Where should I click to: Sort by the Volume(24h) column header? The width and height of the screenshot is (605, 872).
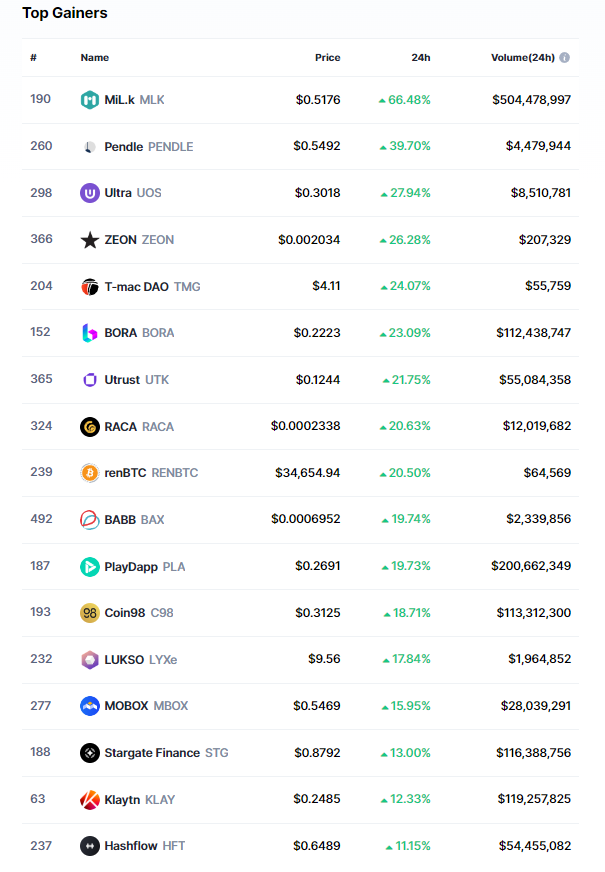(522, 58)
